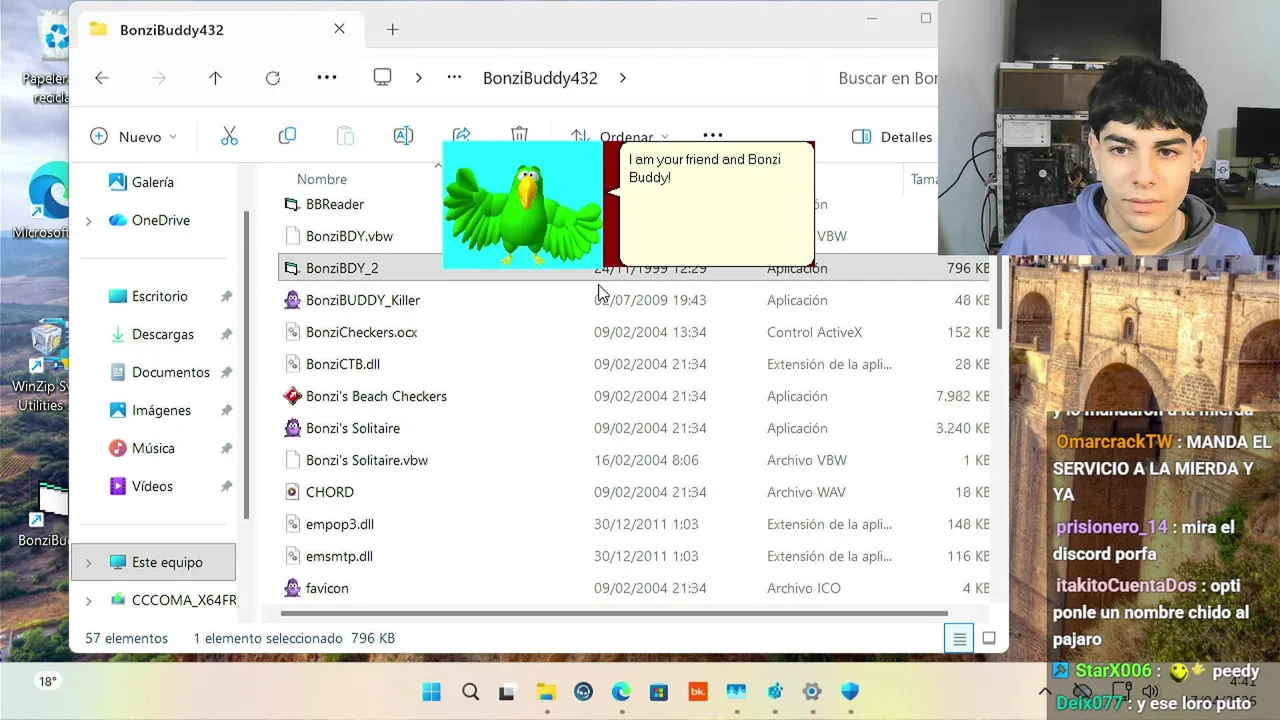Go back with the left arrow
Viewport: 1280px width, 720px height.
click(101, 78)
